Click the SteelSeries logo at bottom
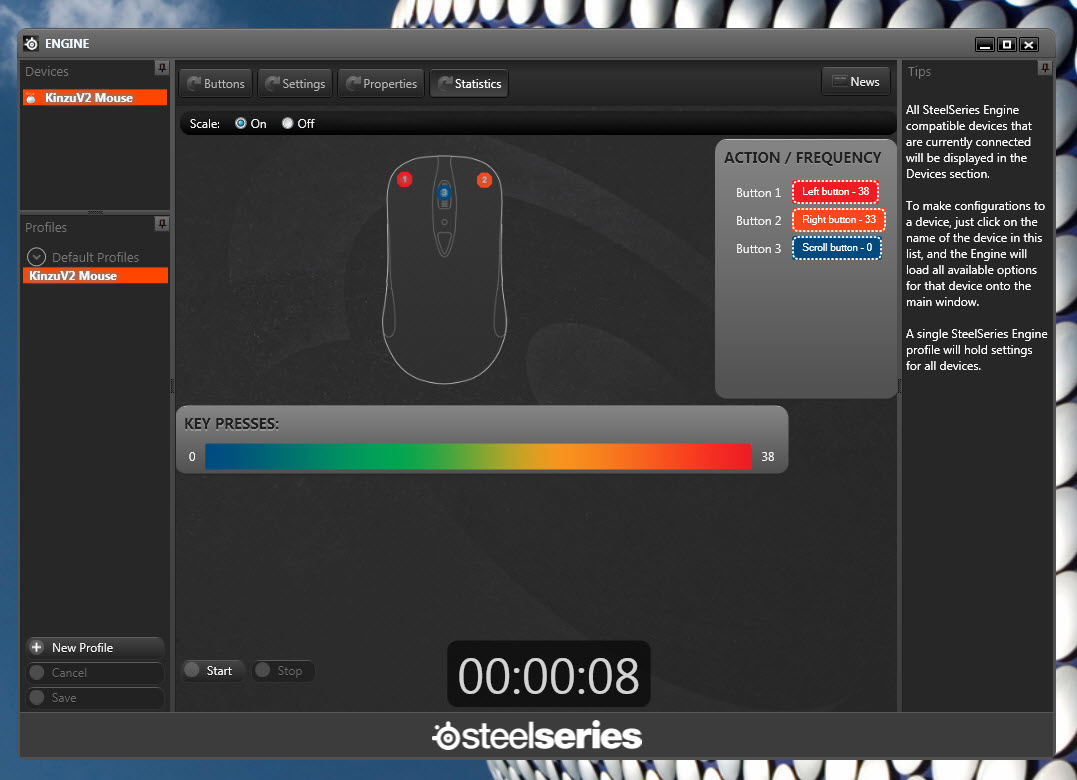1077x780 pixels. pyautogui.click(x=537, y=736)
